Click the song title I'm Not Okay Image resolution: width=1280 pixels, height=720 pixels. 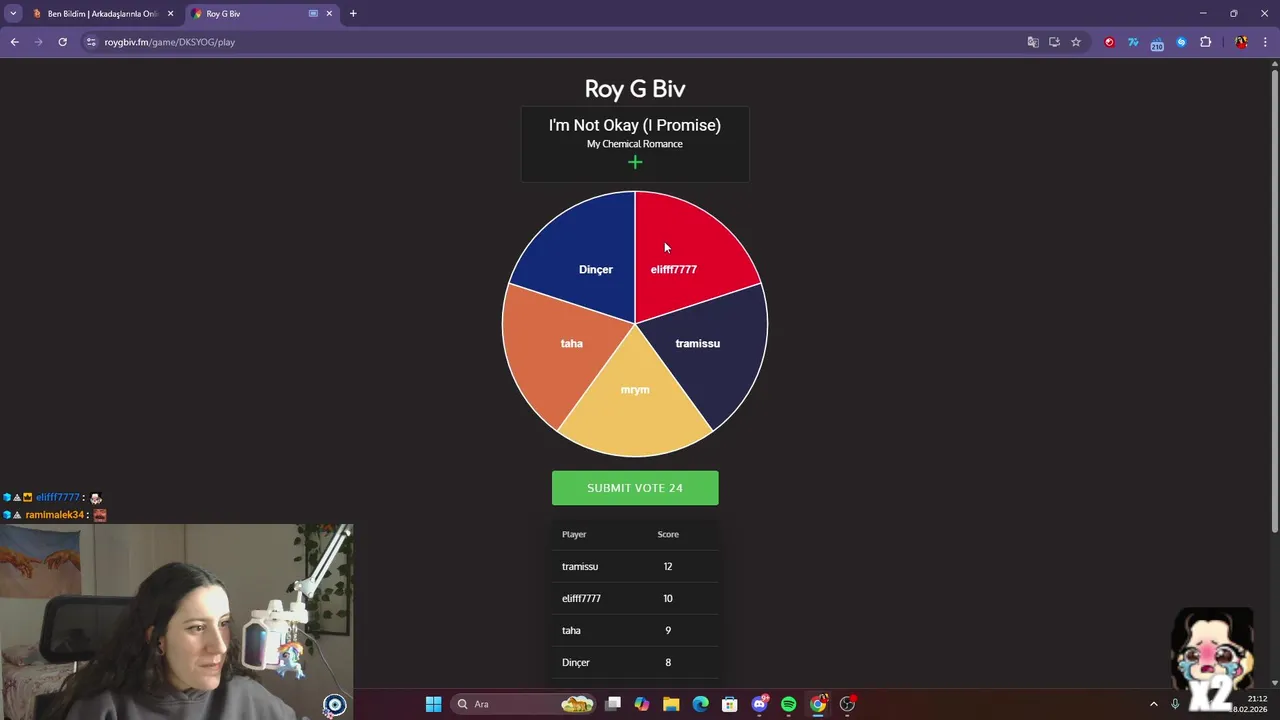click(x=635, y=125)
